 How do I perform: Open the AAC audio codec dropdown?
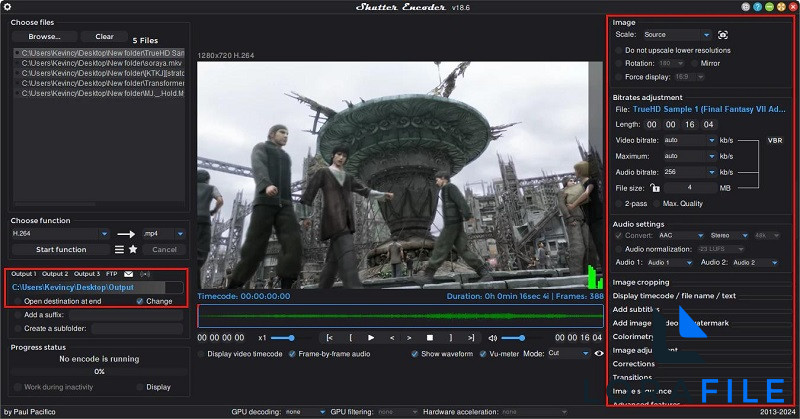coord(681,235)
